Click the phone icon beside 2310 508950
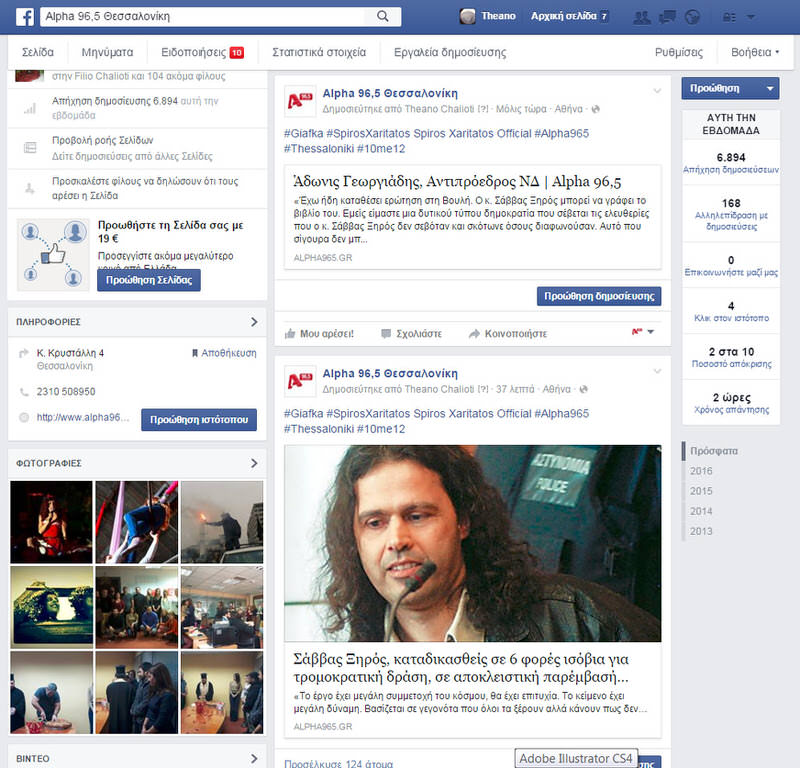 tap(24, 392)
